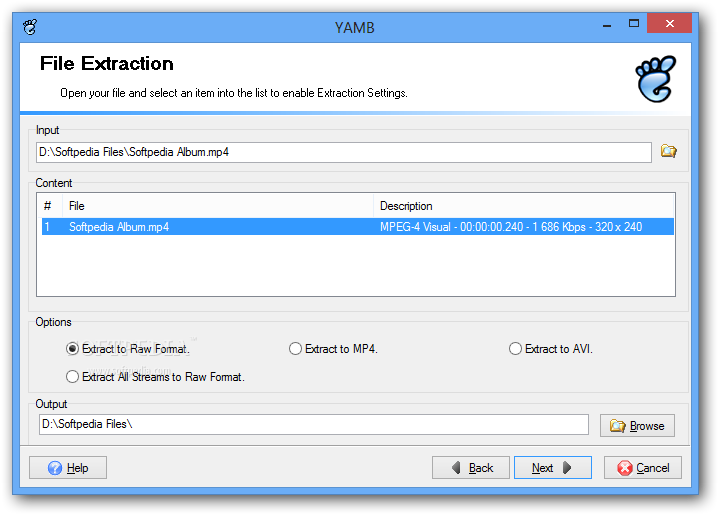Go Back to previous step
Viewport: 719px width, 515px height.
pos(470,468)
